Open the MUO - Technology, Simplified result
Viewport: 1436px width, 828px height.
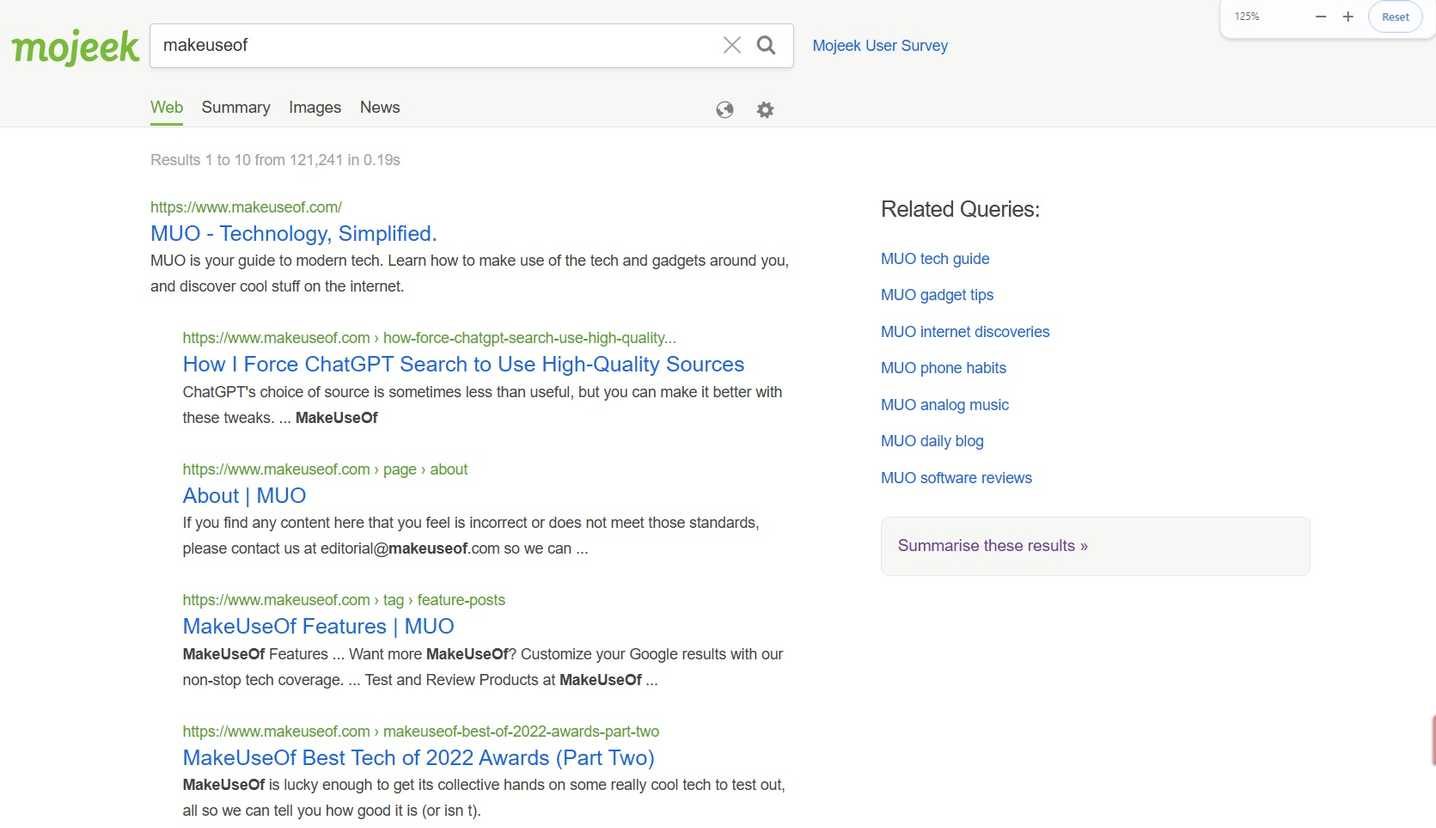pyautogui.click(x=293, y=233)
